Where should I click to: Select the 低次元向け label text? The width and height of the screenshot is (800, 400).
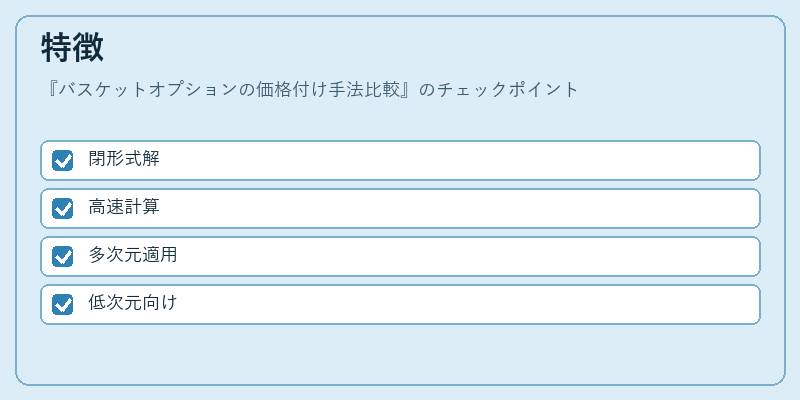[x=133, y=303]
